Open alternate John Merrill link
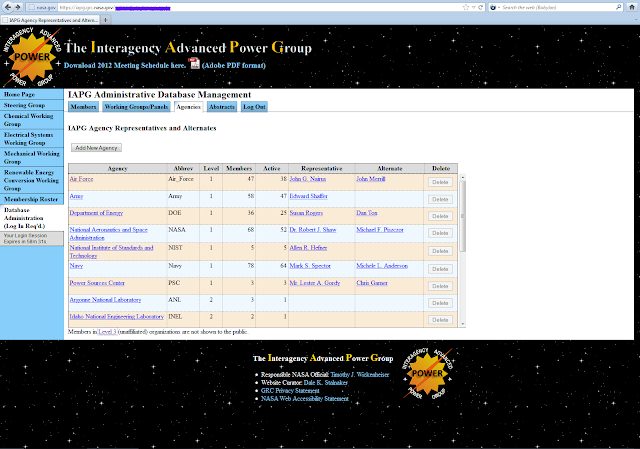 [x=371, y=179]
